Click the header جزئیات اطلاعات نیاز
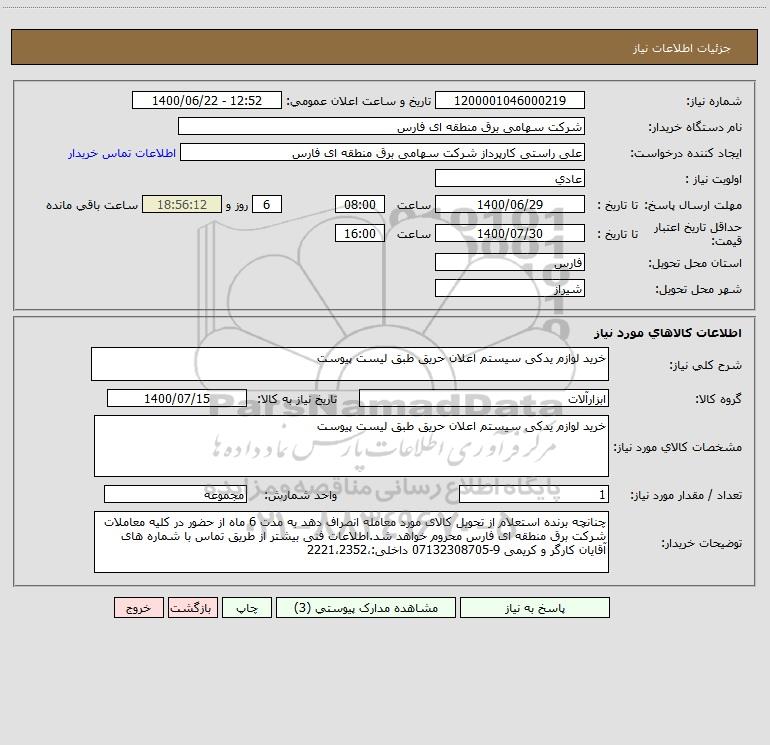 (x=682, y=48)
